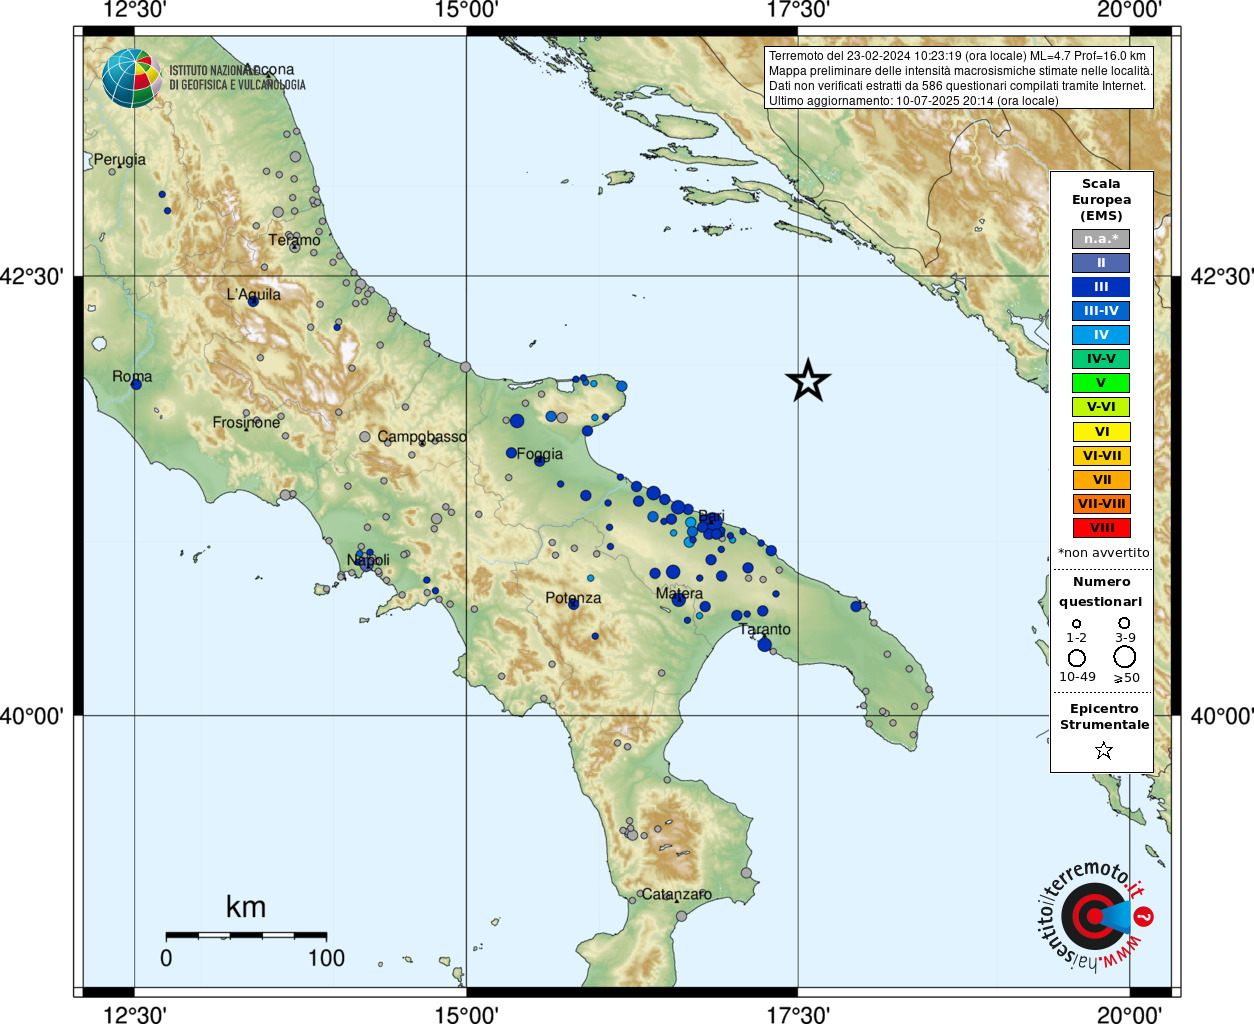Click the bottom 17°30' longitude label
Image resolution: width=1254 pixels, height=1024 pixels.
(x=798, y=1014)
